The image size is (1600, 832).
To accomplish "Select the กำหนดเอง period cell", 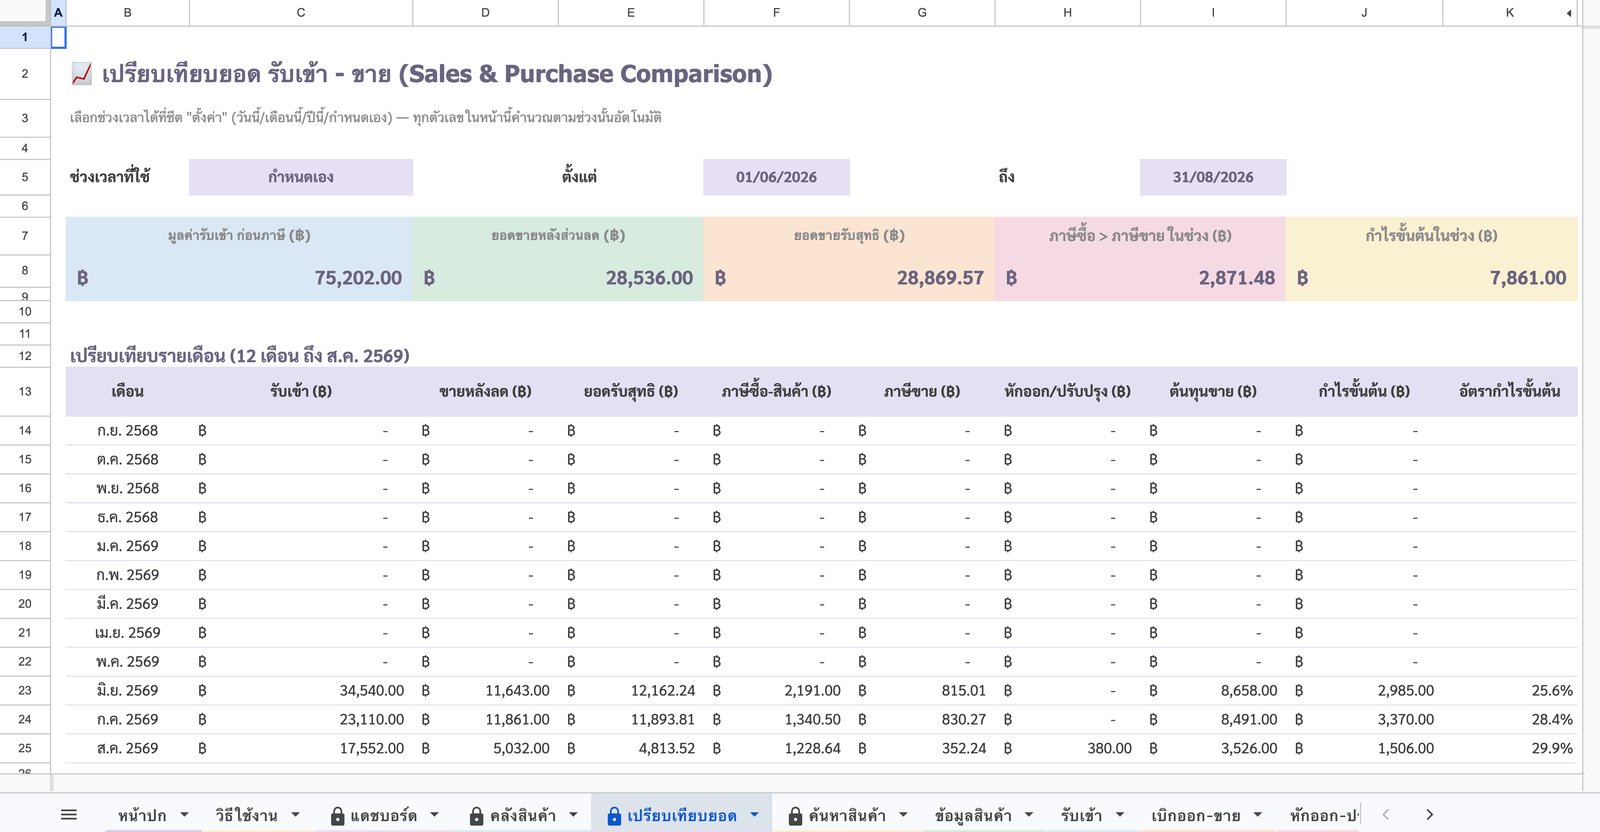I will [301, 177].
